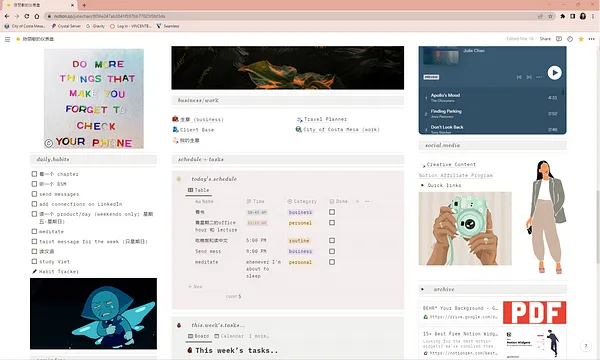Go back with browser back arrow

(7, 16)
